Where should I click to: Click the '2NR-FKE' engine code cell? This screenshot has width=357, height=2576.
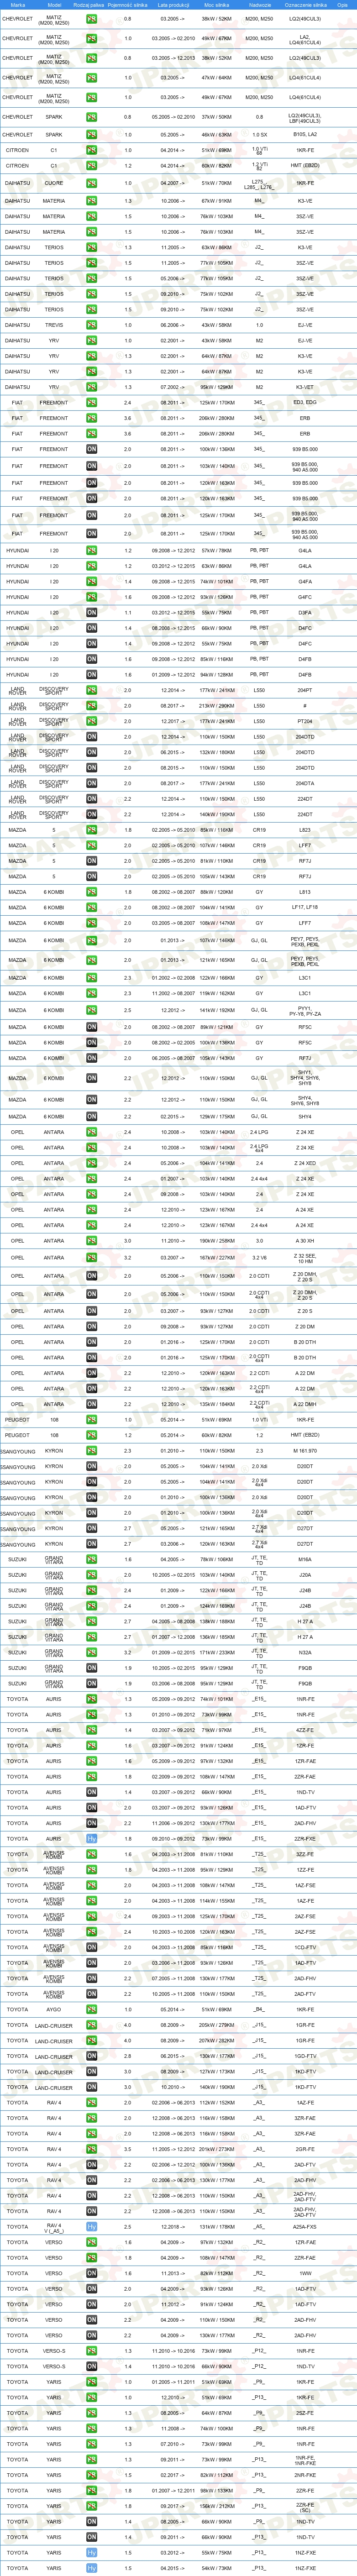pyautogui.click(x=305, y=2475)
